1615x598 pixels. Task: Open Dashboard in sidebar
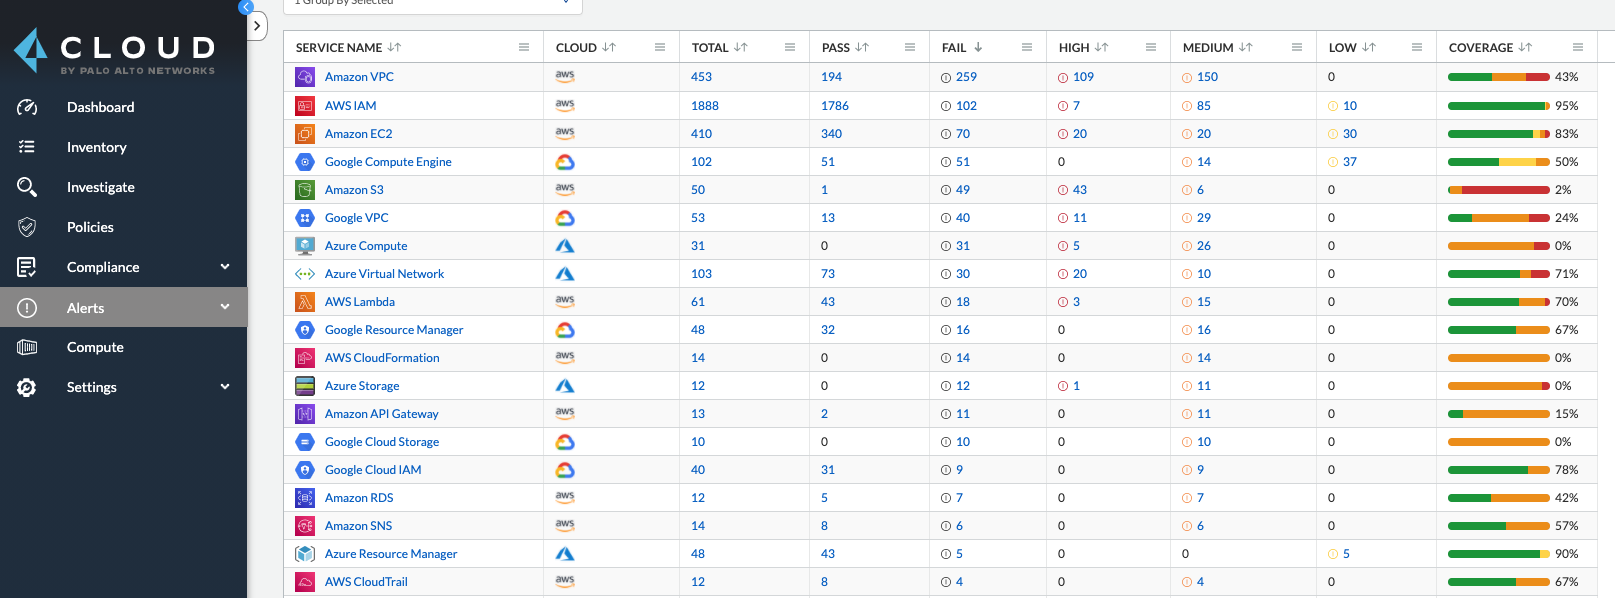(x=100, y=107)
